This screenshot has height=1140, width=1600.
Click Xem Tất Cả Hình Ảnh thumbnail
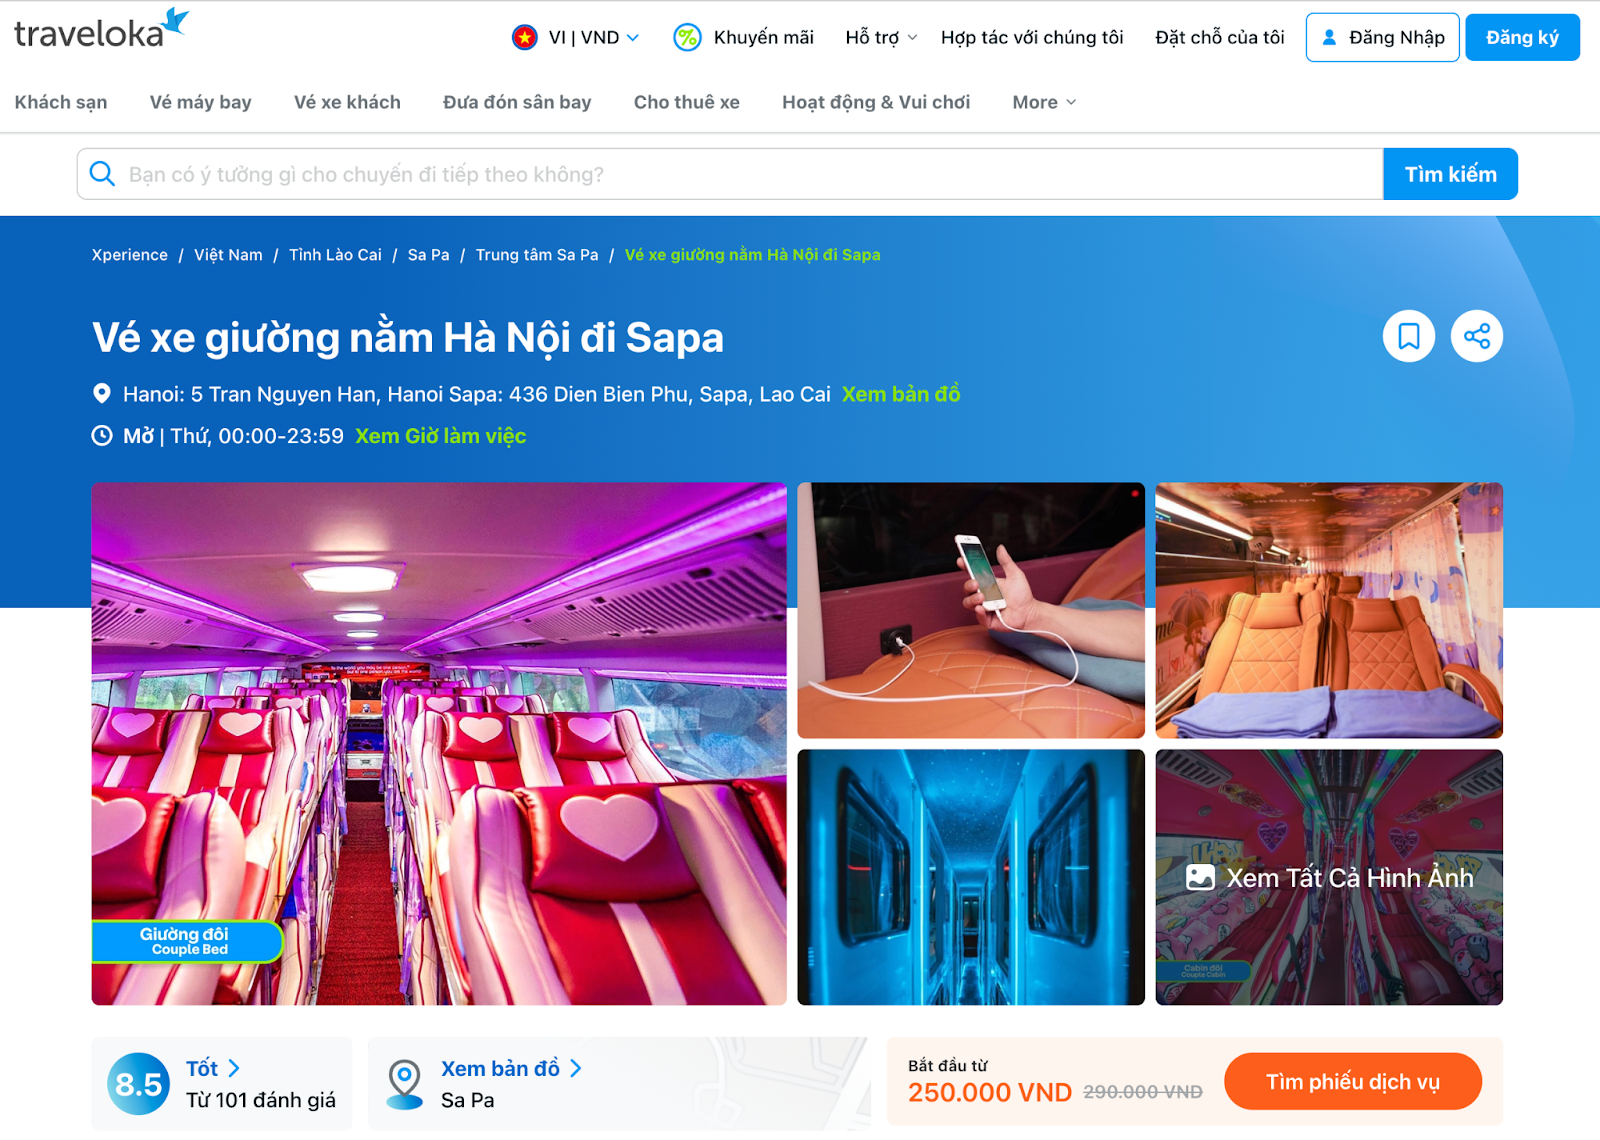pos(1328,877)
